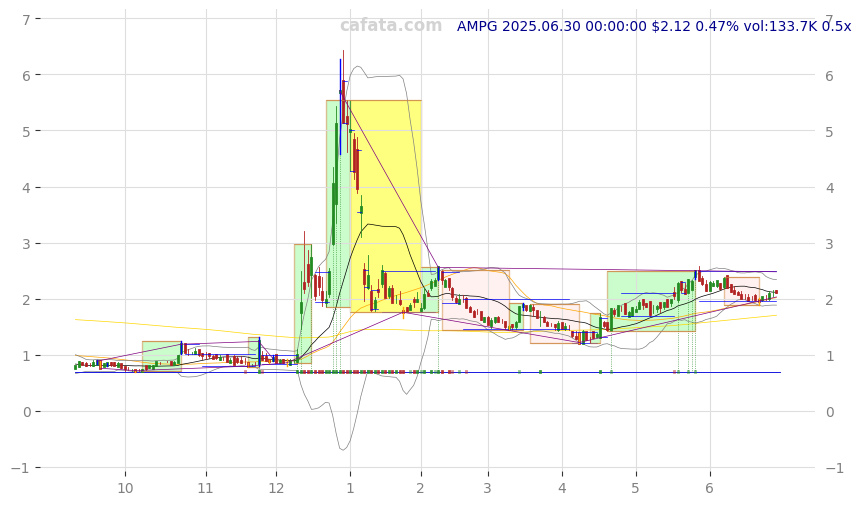Click the AMPG ticker symbol in header

477,26
